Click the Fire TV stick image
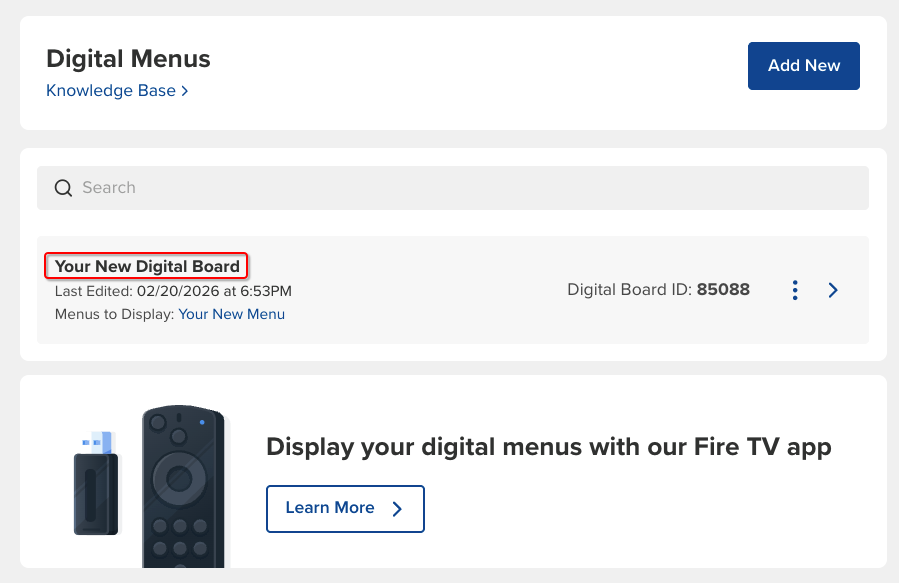The height and width of the screenshot is (583, 899). [96, 483]
